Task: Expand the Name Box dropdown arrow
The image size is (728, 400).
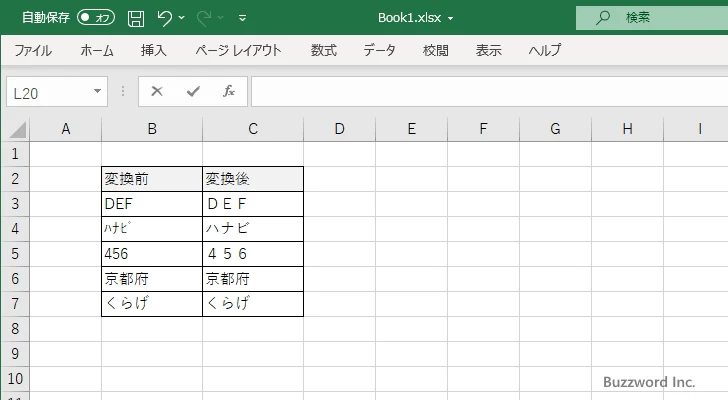Action: (98, 91)
